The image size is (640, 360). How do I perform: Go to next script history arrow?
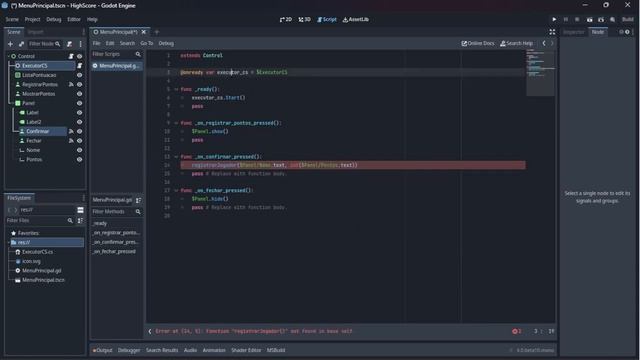click(x=552, y=43)
